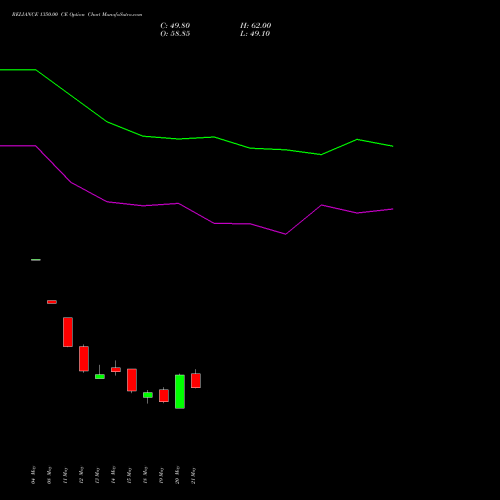Image resolution: width=500 pixels, height=500 pixels.
Task: Select the open value O: 58.85
Action: coord(175,34)
